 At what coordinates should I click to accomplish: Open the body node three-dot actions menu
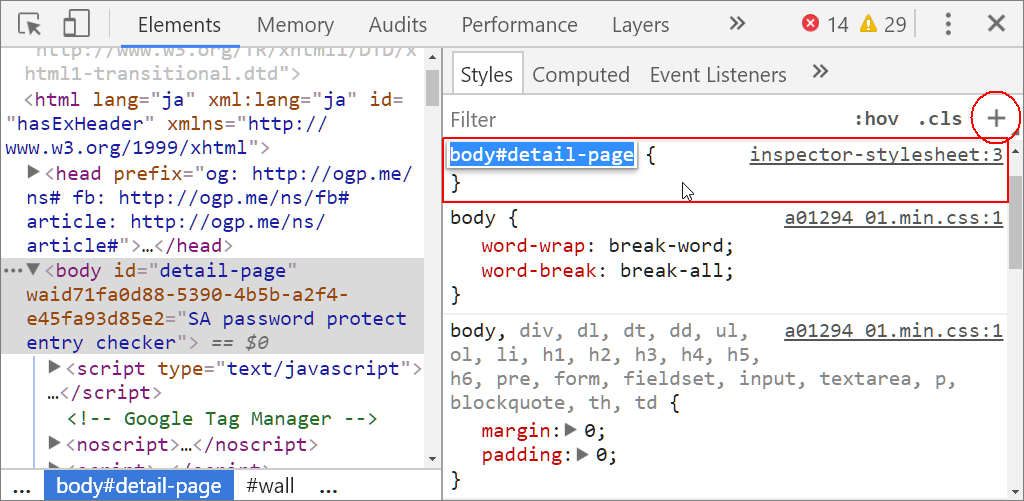(13, 271)
